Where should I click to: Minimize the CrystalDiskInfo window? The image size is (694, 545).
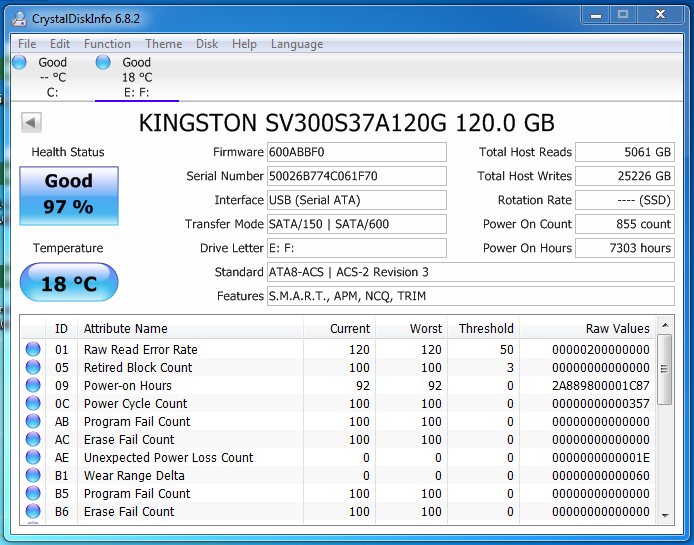(x=596, y=15)
